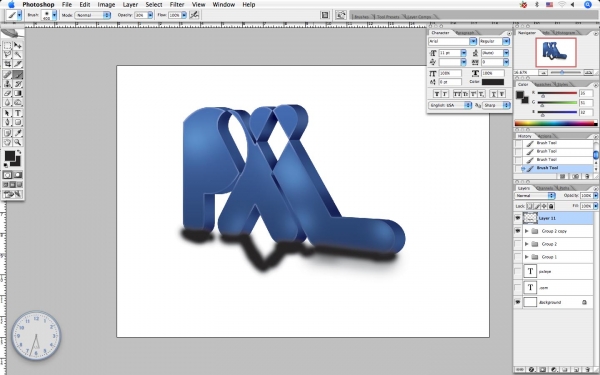The width and height of the screenshot is (600, 375).
Task: Open the Layer menu
Action: (130, 5)
